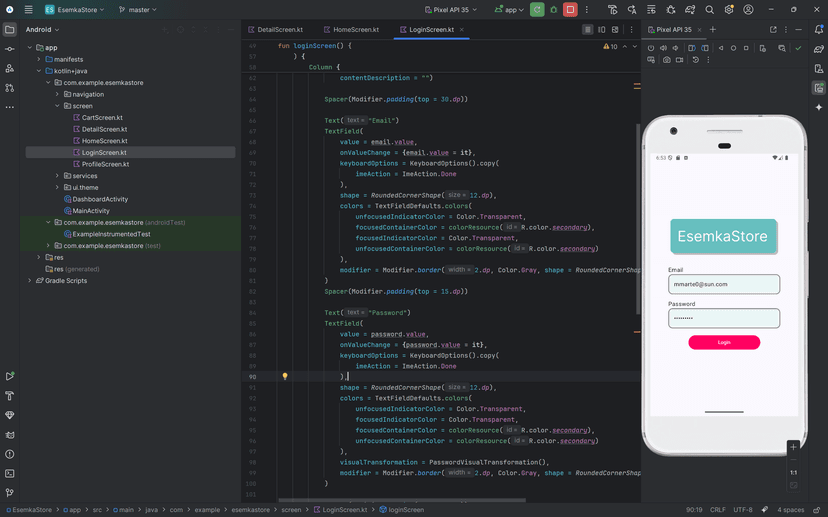The width and height of the screenshot is (828, 517).
Task: Toggle the emulator power button
Action: coord(651,48)
